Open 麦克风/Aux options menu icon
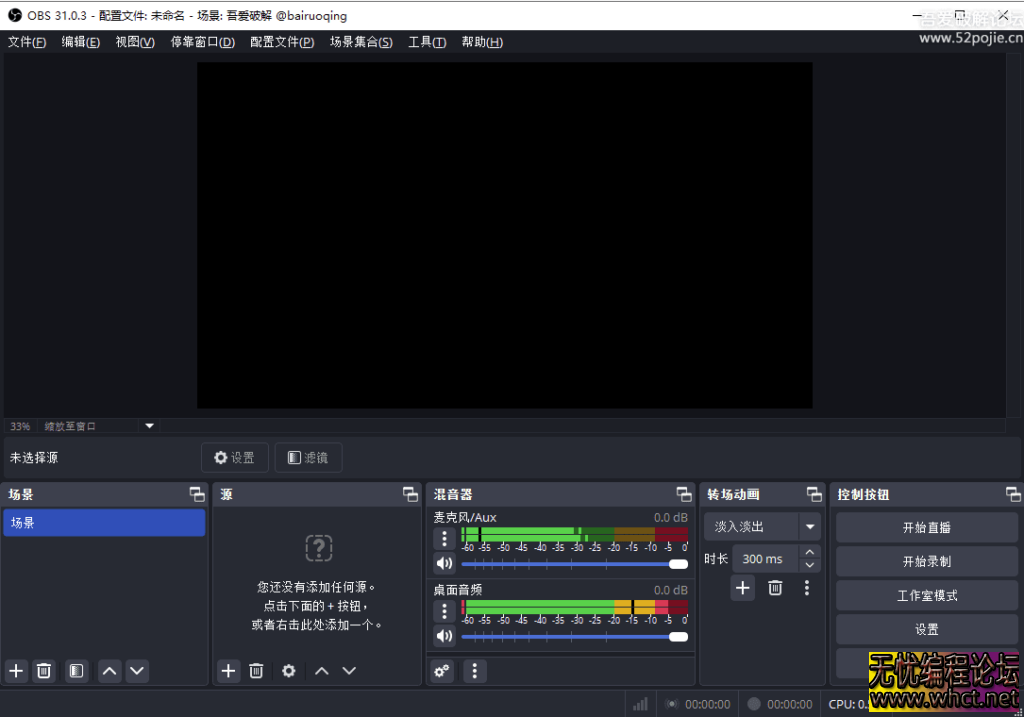Screen dimensions: 1024x717 444,538
